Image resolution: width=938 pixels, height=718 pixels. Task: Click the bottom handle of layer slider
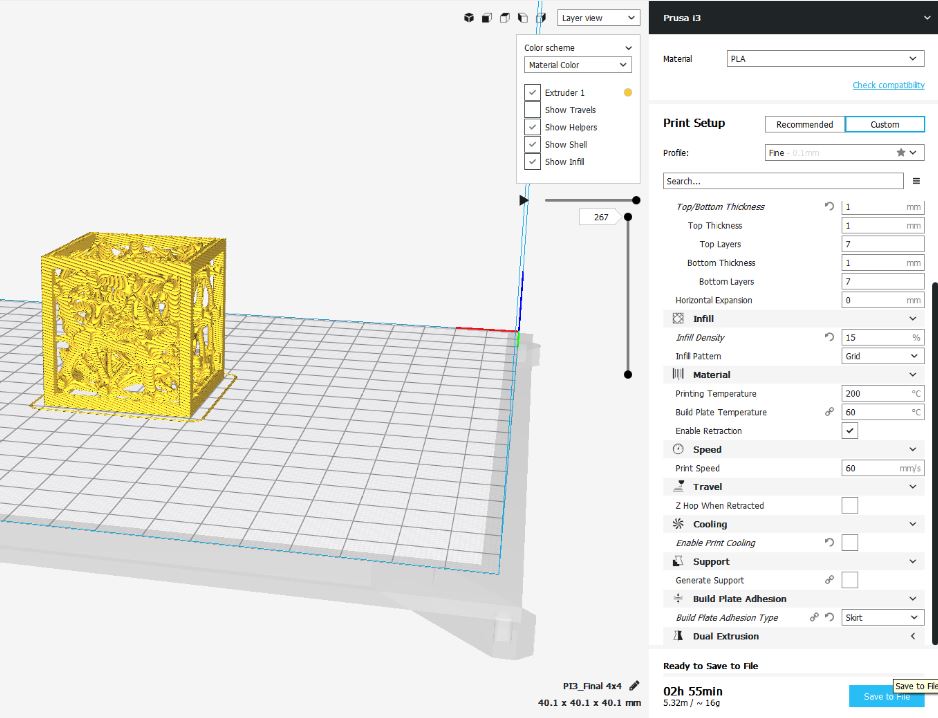pos(628,375)
